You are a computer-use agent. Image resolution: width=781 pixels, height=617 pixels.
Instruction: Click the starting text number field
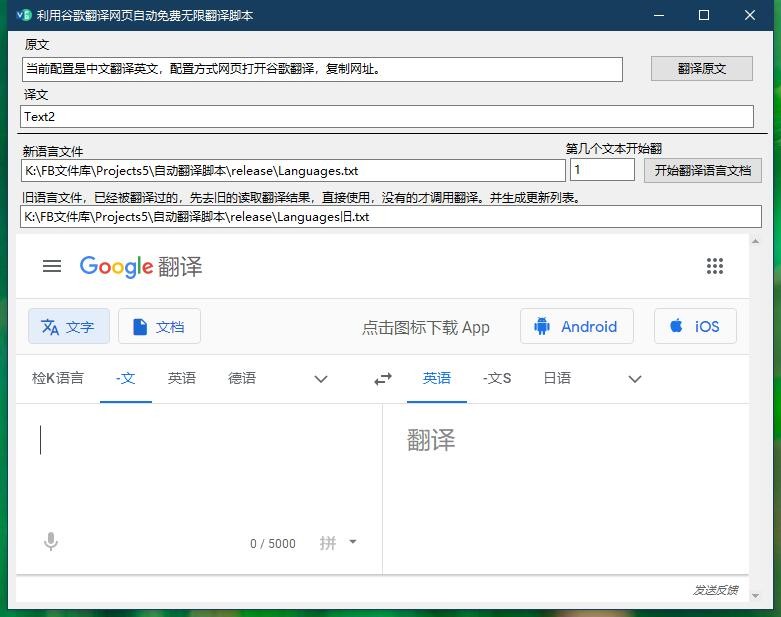coord(602,170)
